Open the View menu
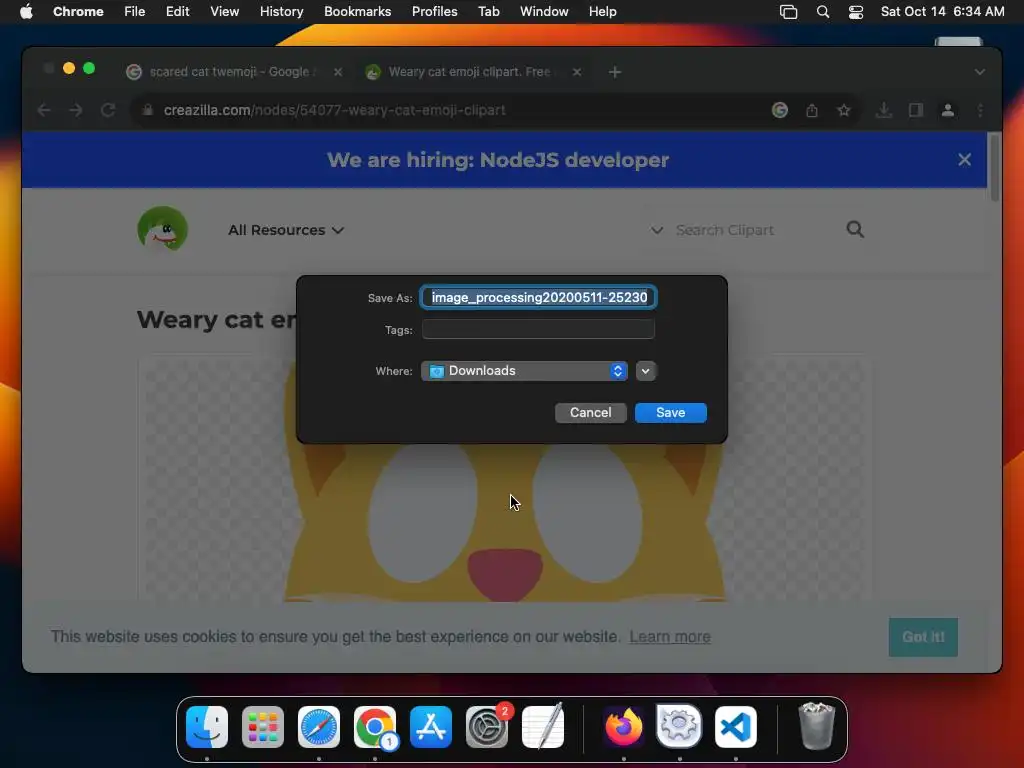This screenshot has height=768, width=1024. (x=225, y=12)
